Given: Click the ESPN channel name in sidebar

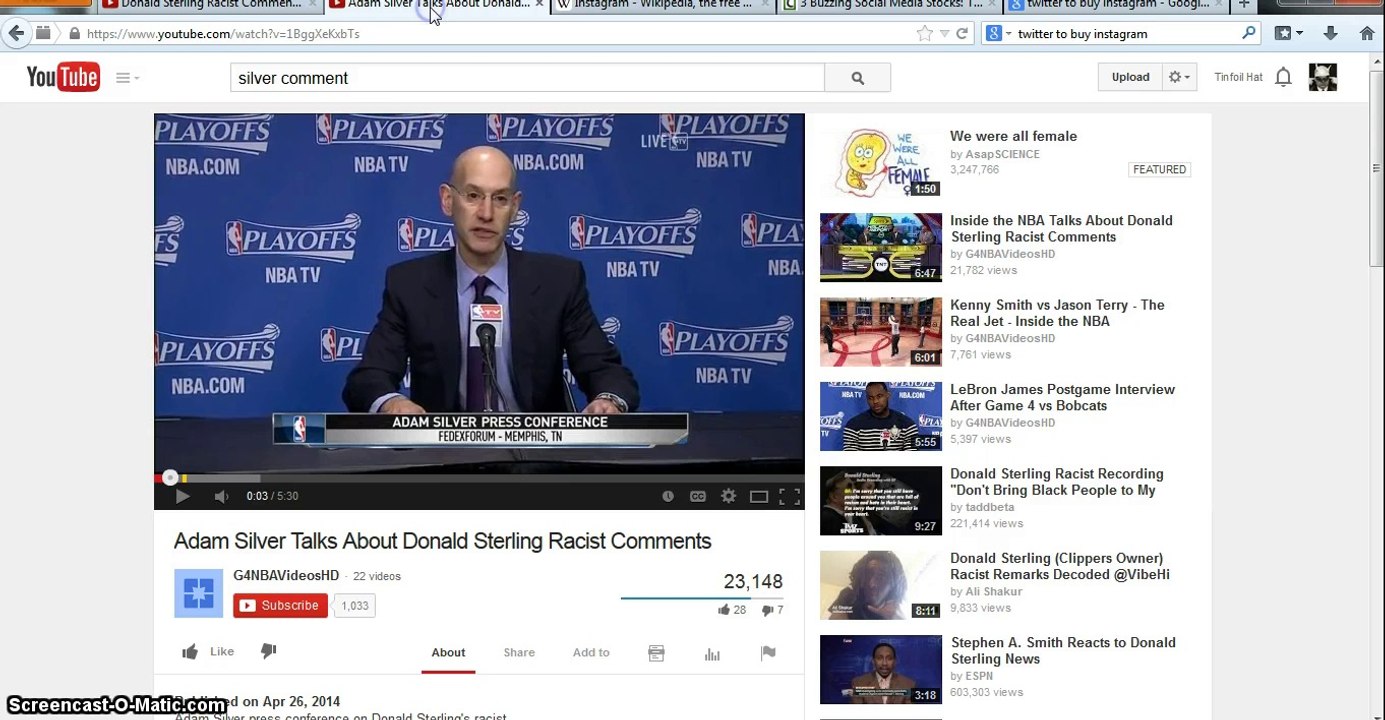Looking at the screenshot, I should 979,676.
